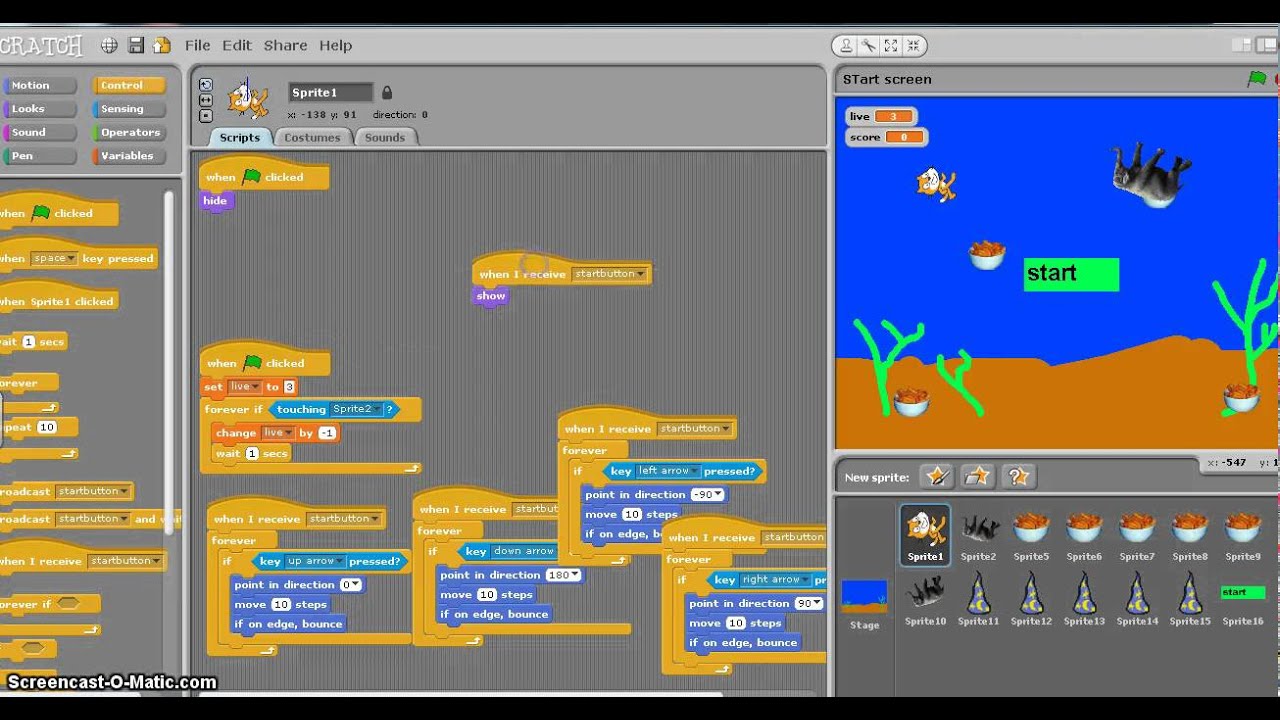Select Sprite11 wizard hat sprite

978,600
